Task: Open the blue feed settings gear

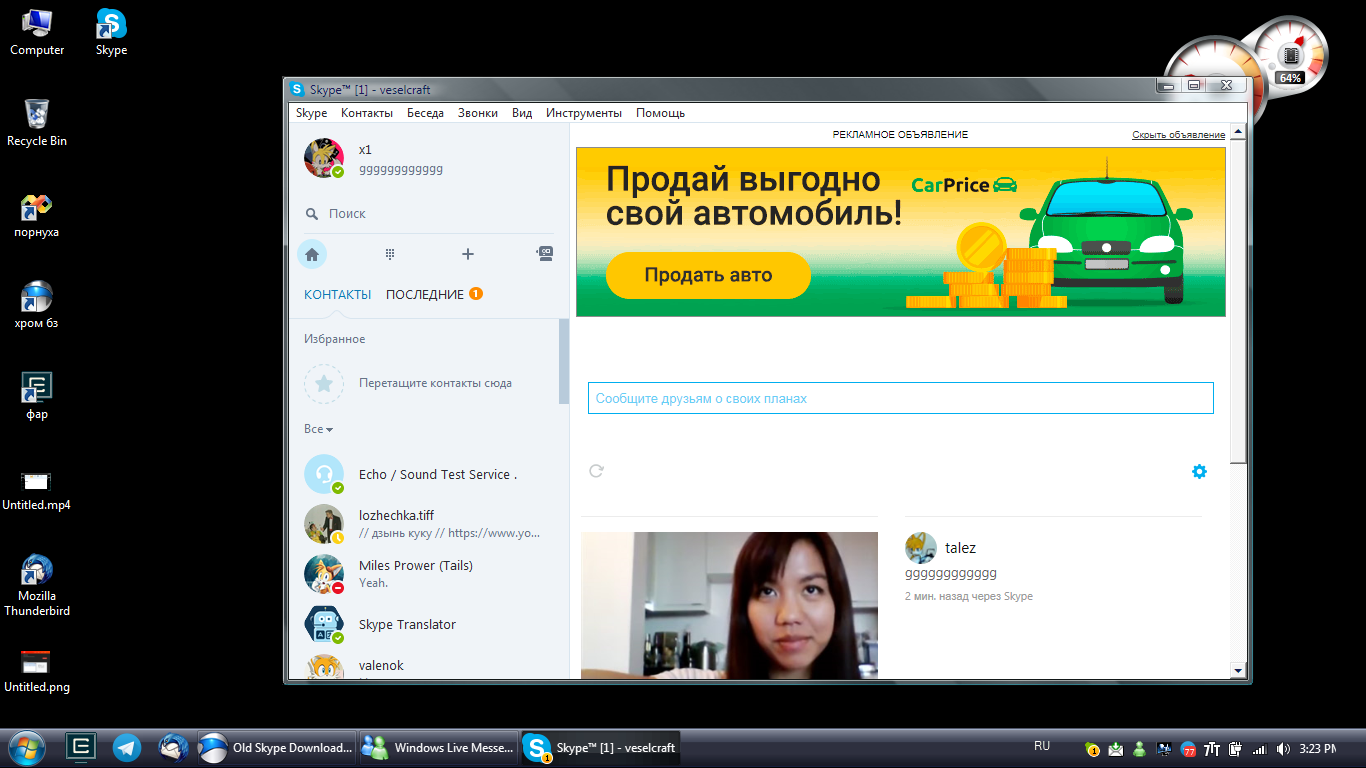Action: pyautogui.click(x=1199, y=471)
